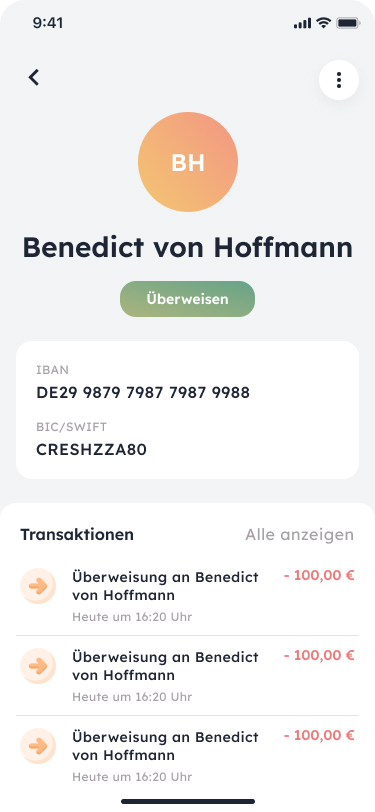Viewport: 375px width, 812px height.
Task: Tap the Transaktionen section heading
Action: [77, 534]
